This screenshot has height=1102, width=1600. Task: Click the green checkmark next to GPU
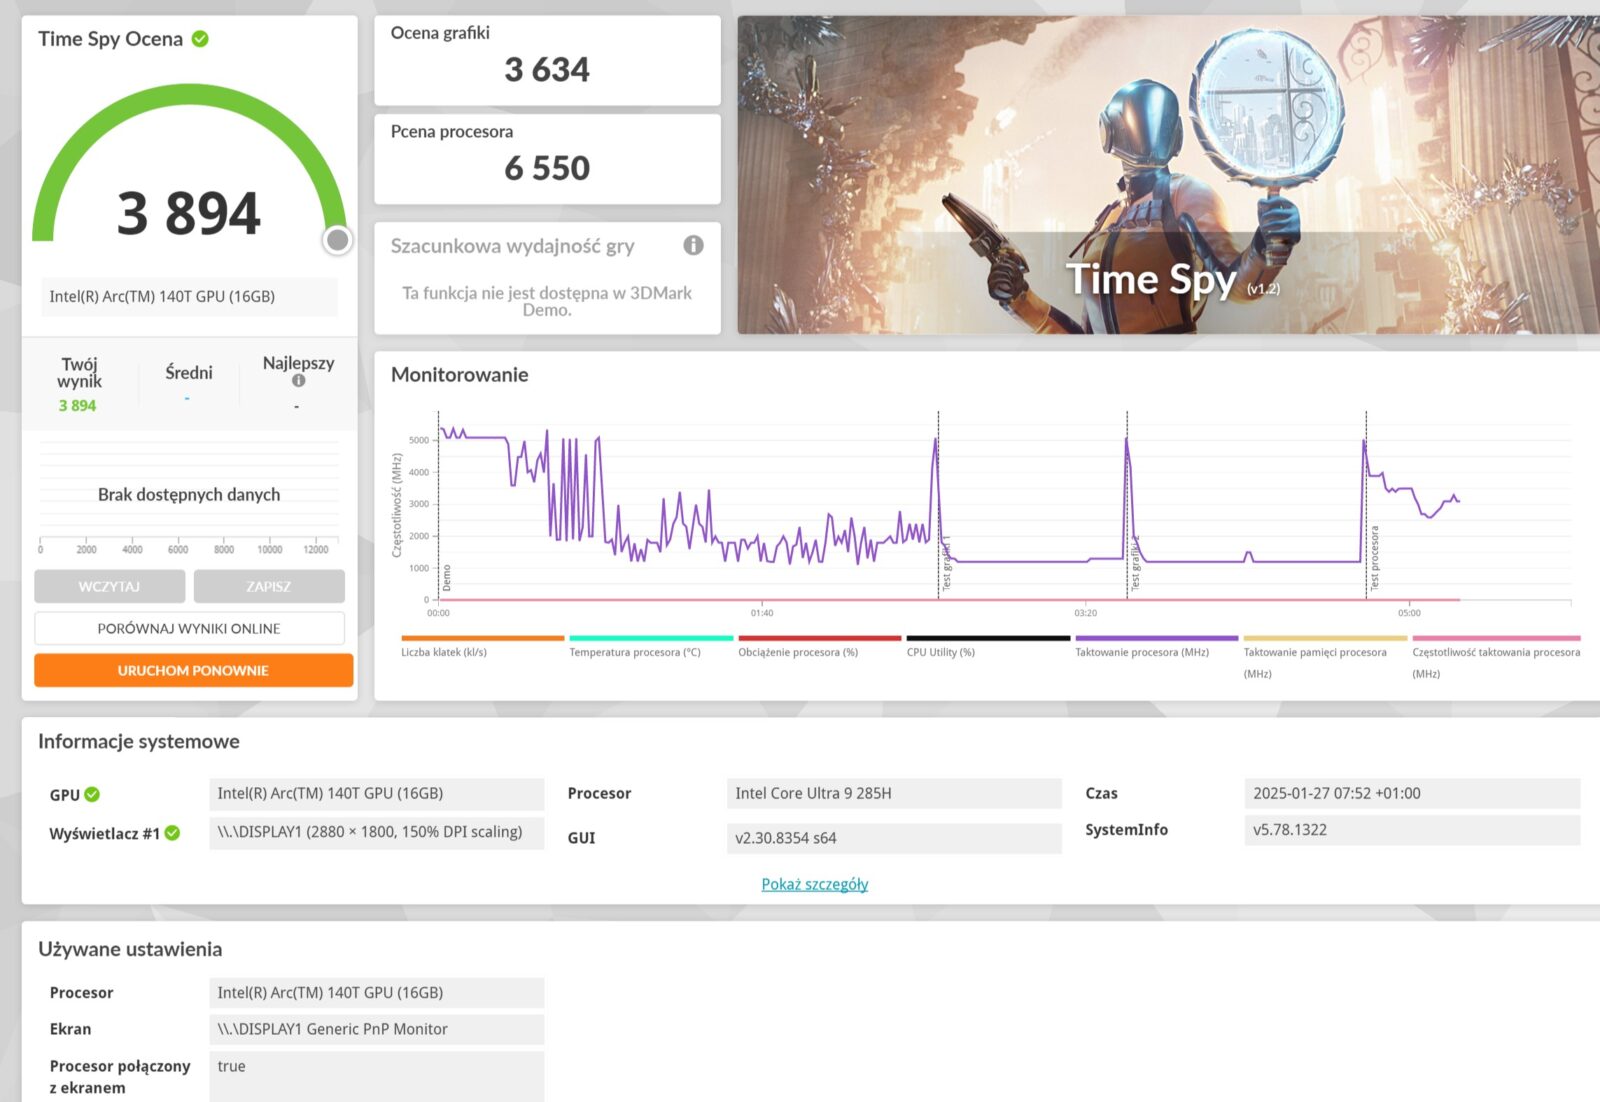pyautogui.click(x=92, y=794)
